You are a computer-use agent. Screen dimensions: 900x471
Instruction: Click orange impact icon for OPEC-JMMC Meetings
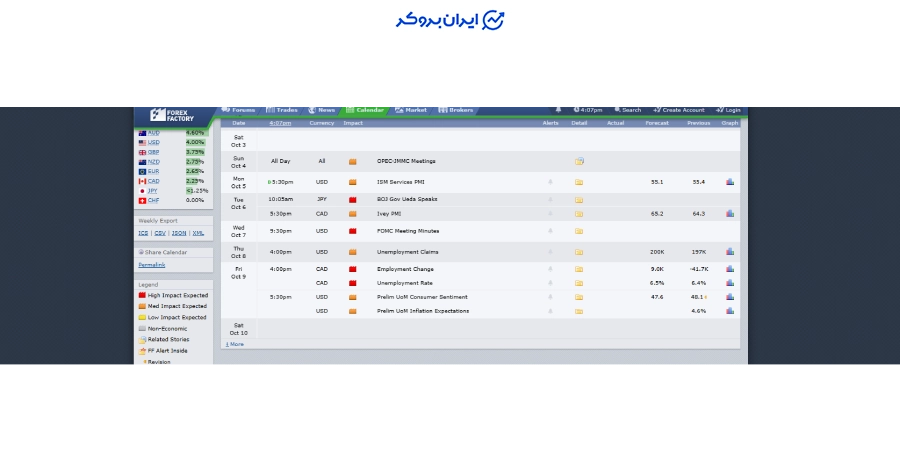click(352, 162)
